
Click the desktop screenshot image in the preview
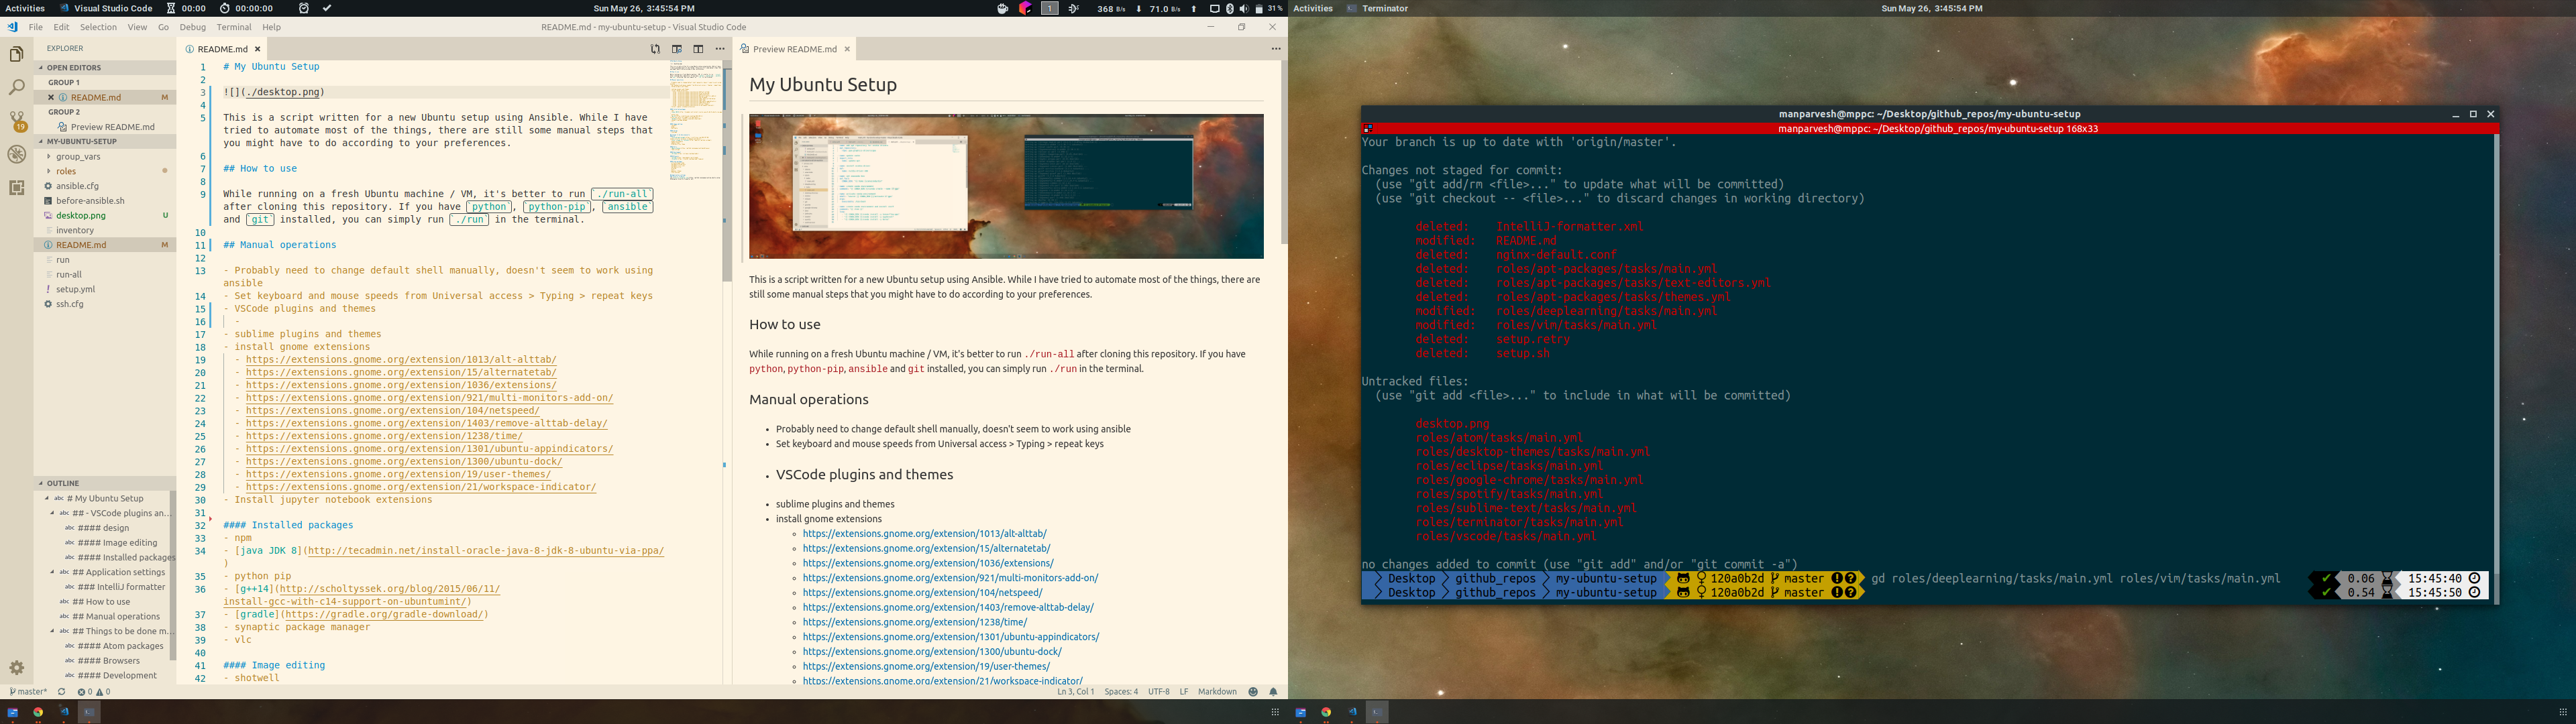coord(1005,186)
